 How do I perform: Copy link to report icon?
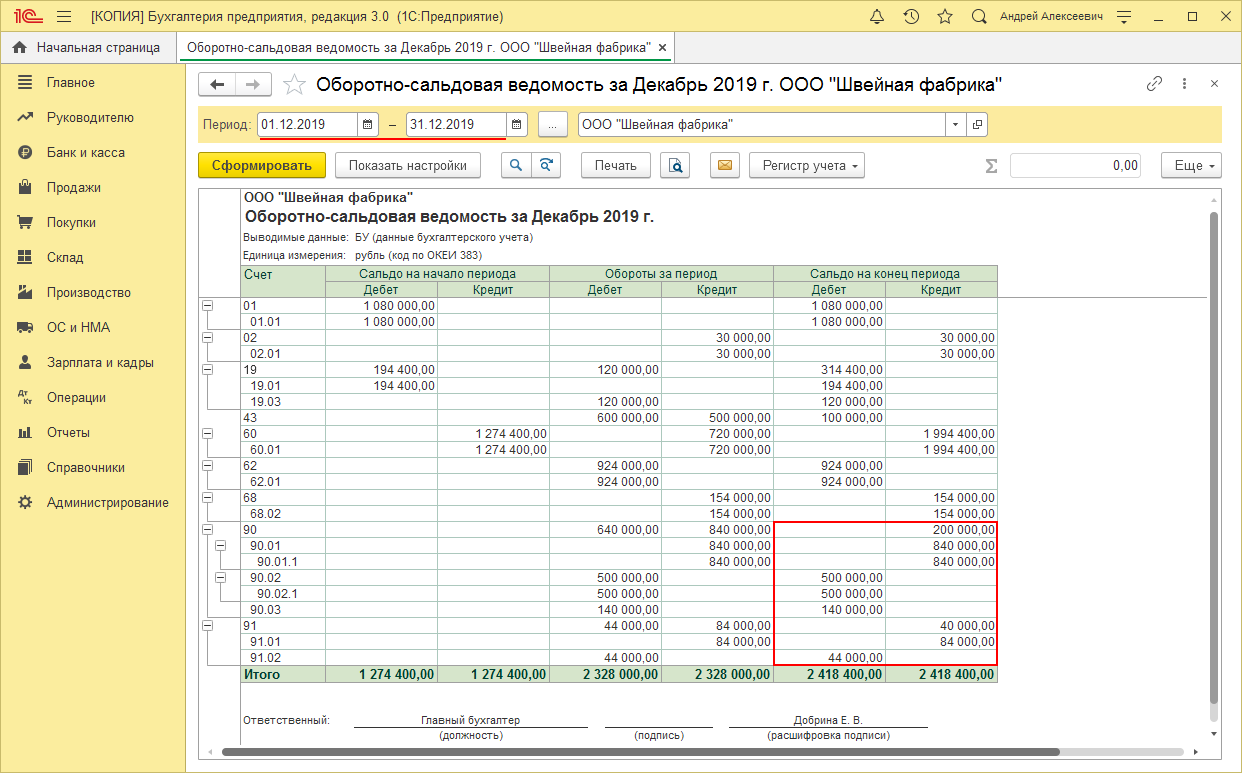click(x=1154, y=85)
